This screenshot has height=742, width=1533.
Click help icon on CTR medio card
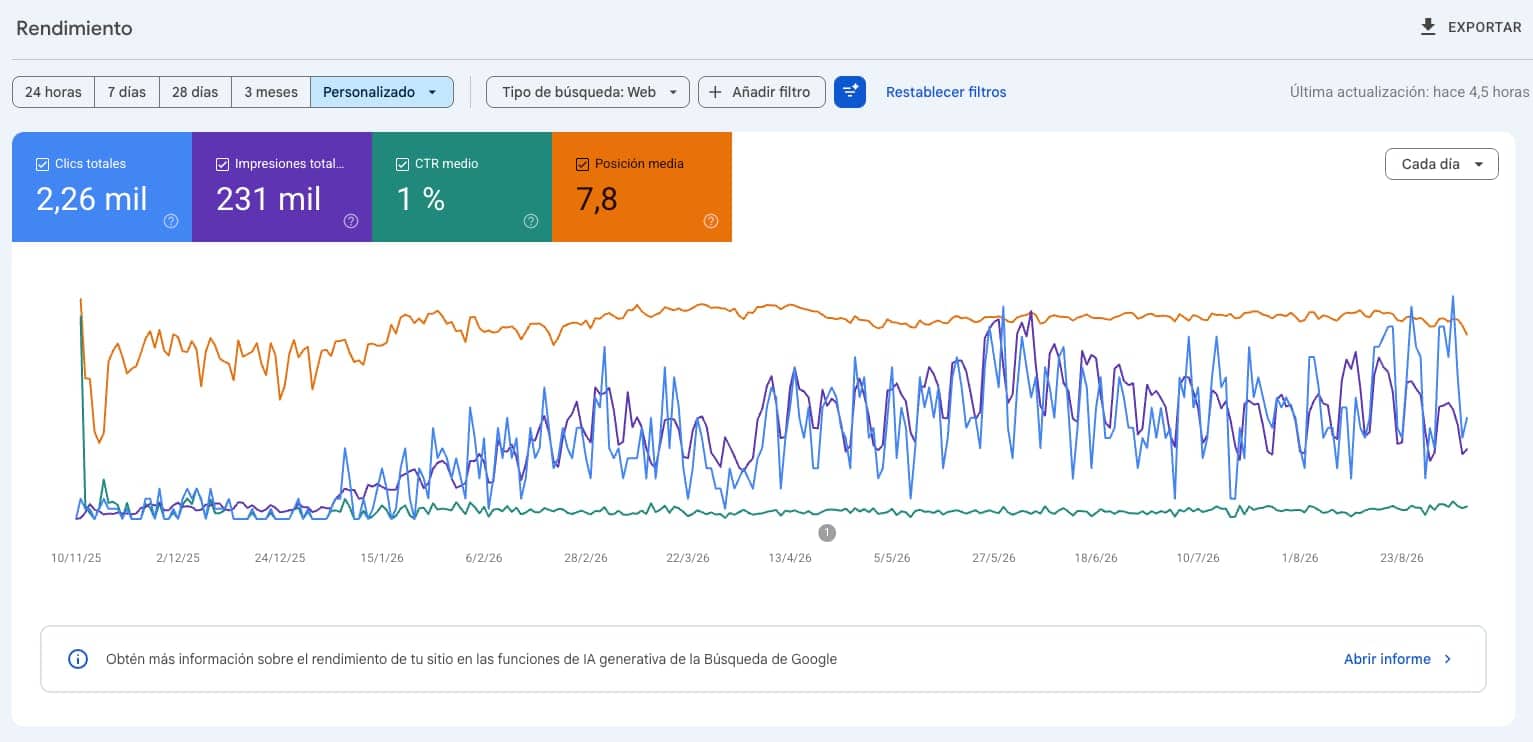pyautogui.click(x=531, y=221)
